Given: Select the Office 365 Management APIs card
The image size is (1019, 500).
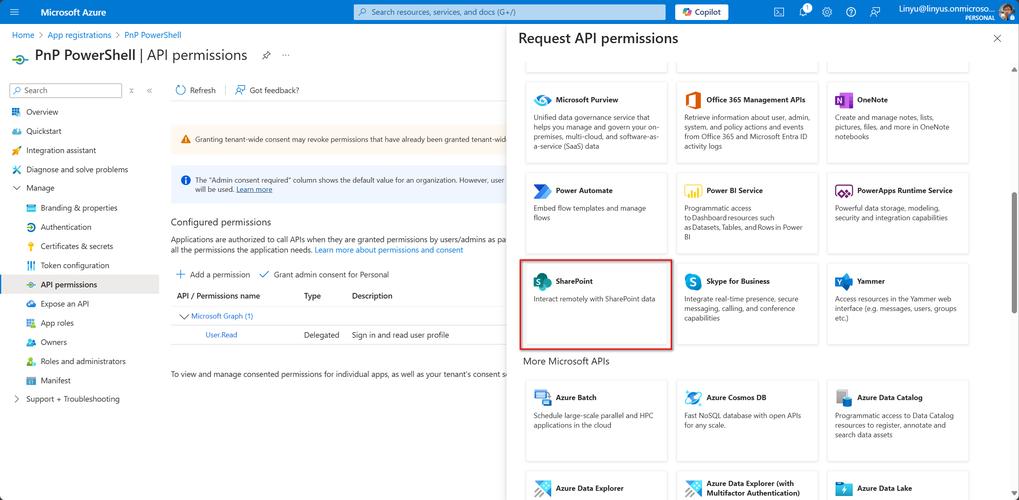Looking at the screenshot, I should click(x=746, y=122).
